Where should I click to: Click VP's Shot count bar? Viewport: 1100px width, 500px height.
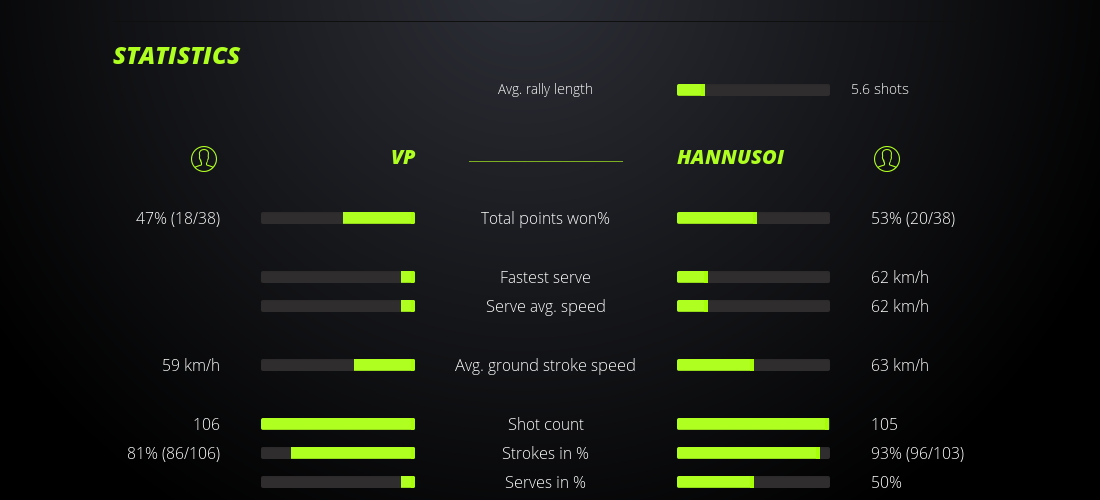click(338, 424)
